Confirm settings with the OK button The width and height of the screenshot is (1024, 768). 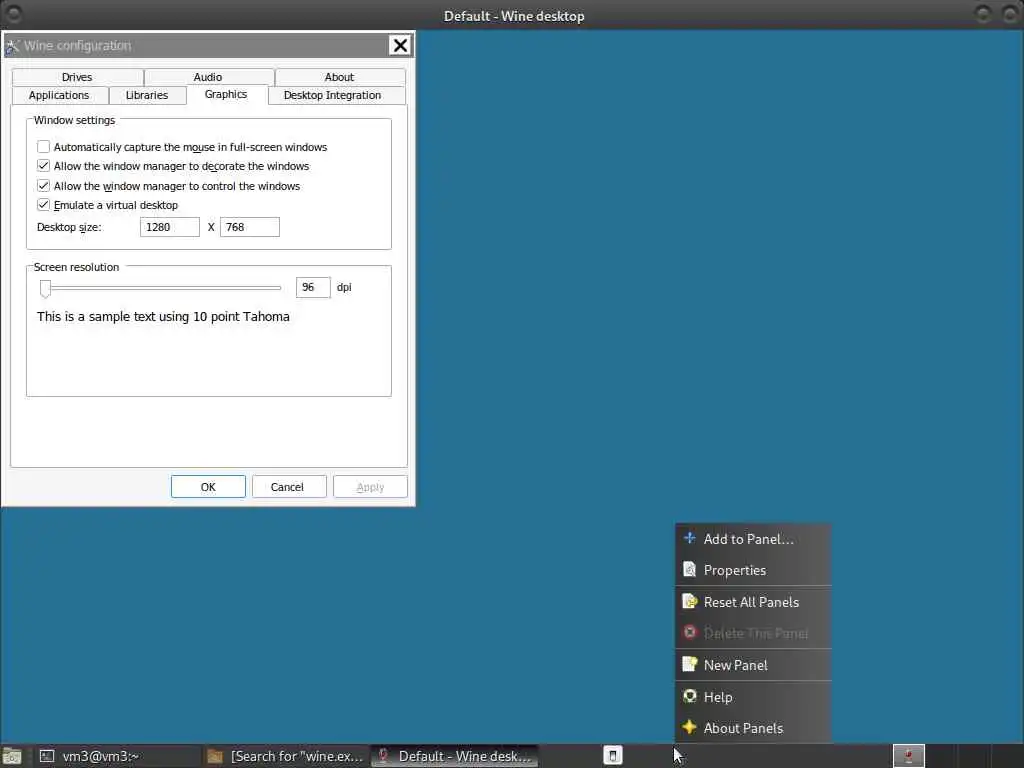208,487
